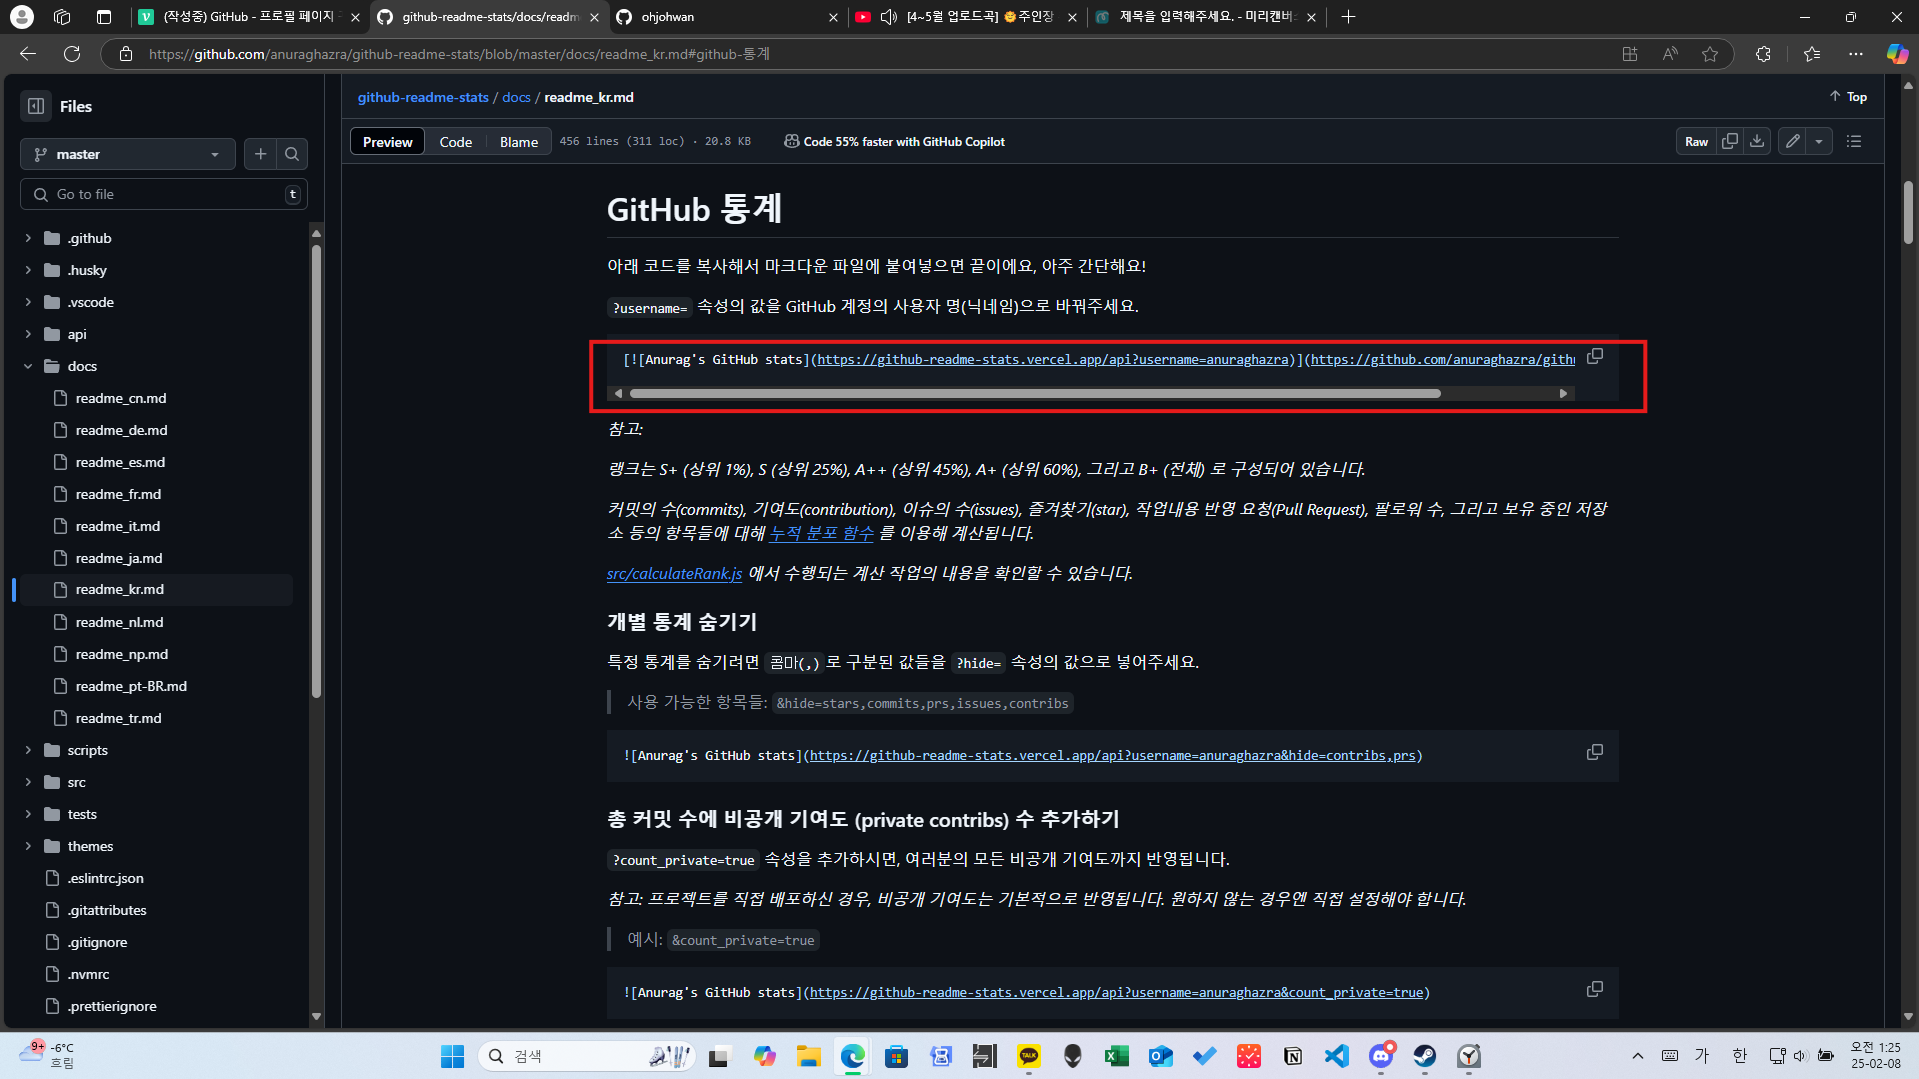This screenshot has width=1919, height=1079.
Task: Download the raw file icon
Action: 1757,141
